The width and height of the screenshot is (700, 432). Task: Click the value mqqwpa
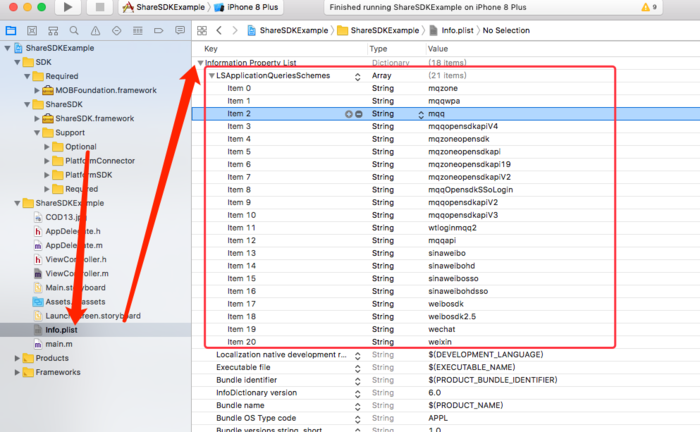444,101
